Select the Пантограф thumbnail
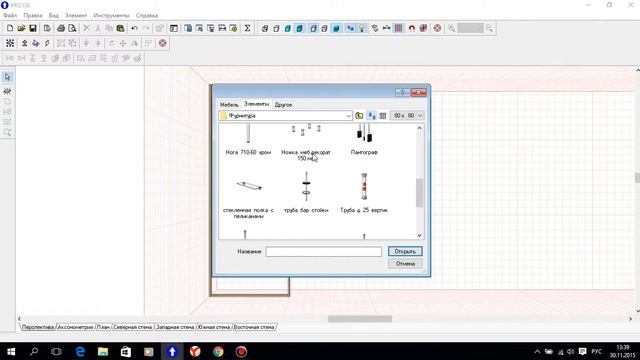 364,140
